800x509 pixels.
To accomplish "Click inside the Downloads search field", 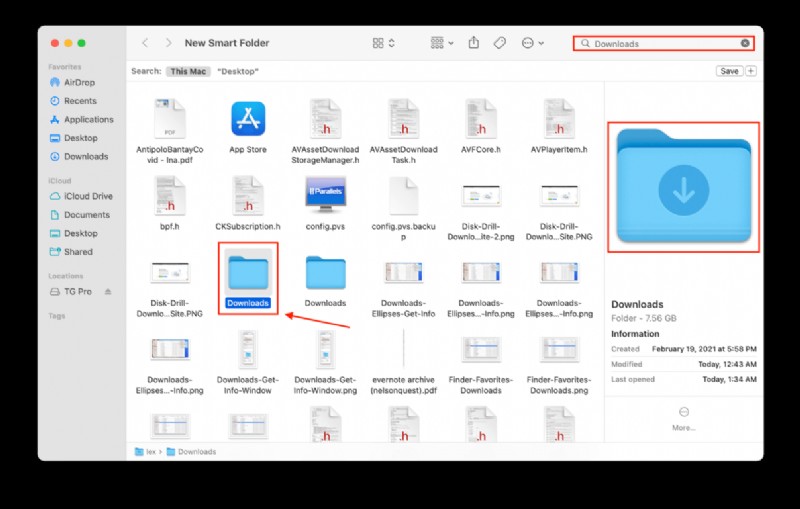I will (x=663, y=44).
